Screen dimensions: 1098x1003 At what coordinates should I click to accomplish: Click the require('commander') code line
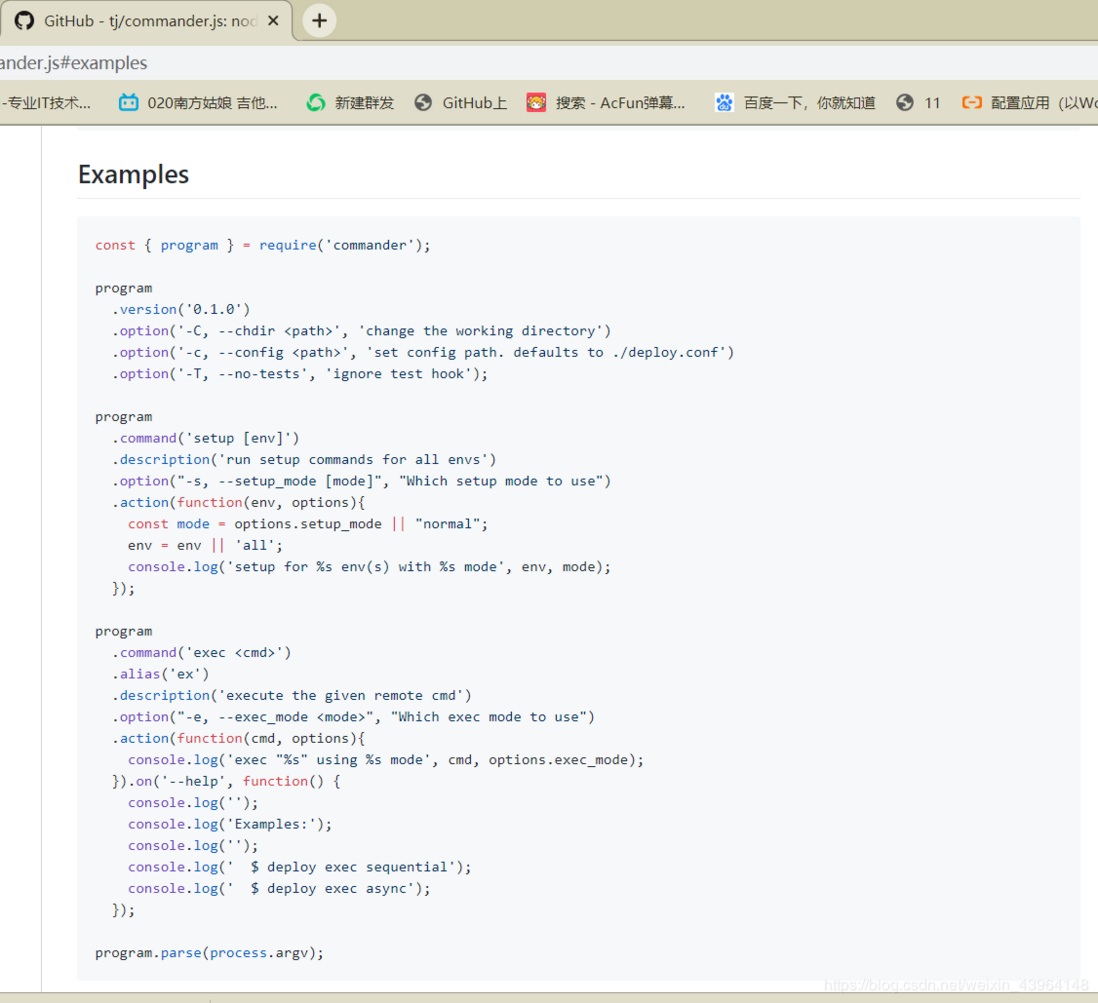263,245
